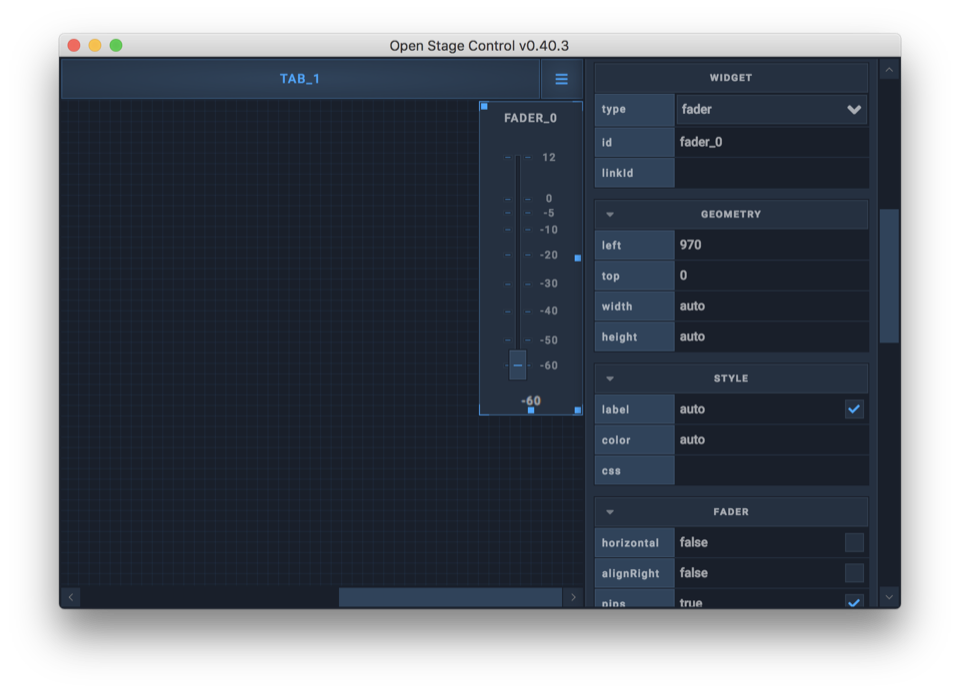Collapse the Geometry section

point(610,214)
